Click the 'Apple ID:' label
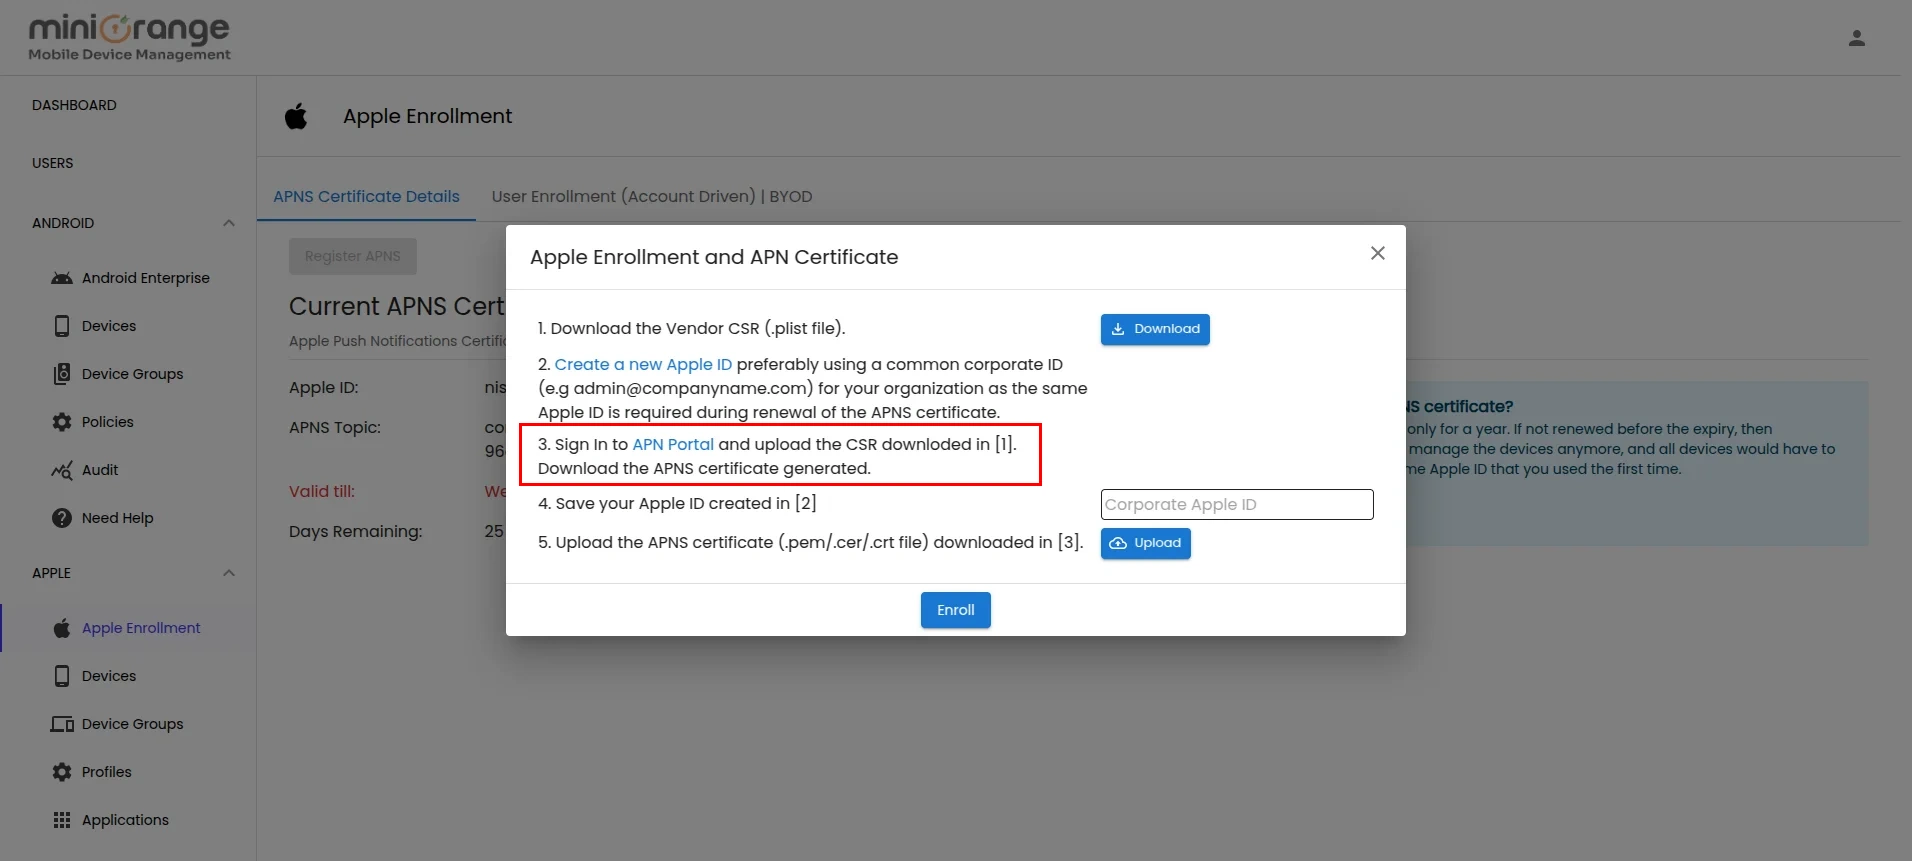This screenshot has width=1912, height=861. tap(324, 387)
